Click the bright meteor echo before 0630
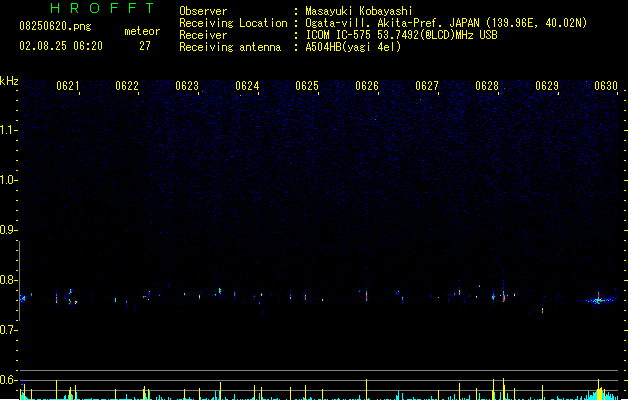The height and width of the screenshot is (400, 629). (598, 300)
